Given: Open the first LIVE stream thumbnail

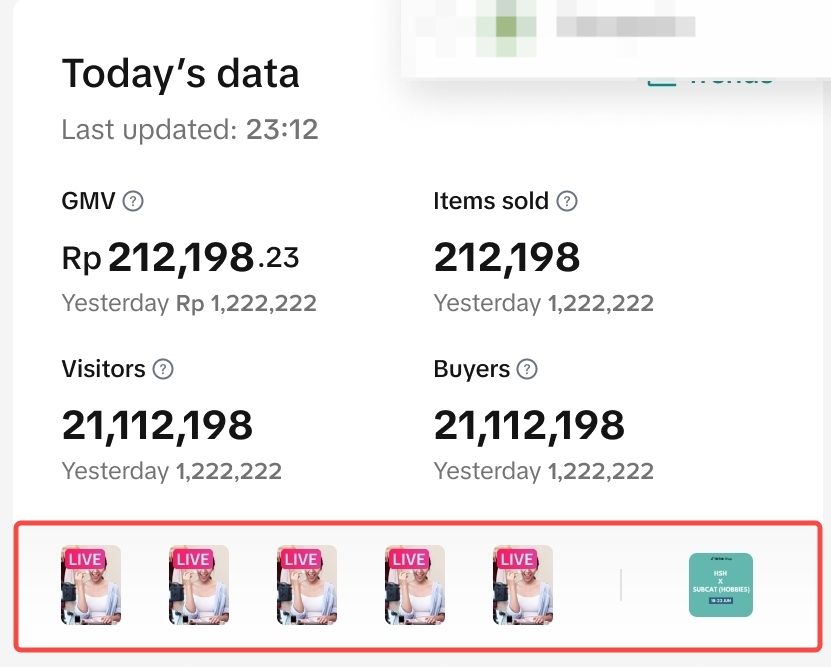Looking at the screenshot, I should pos(91,585).
